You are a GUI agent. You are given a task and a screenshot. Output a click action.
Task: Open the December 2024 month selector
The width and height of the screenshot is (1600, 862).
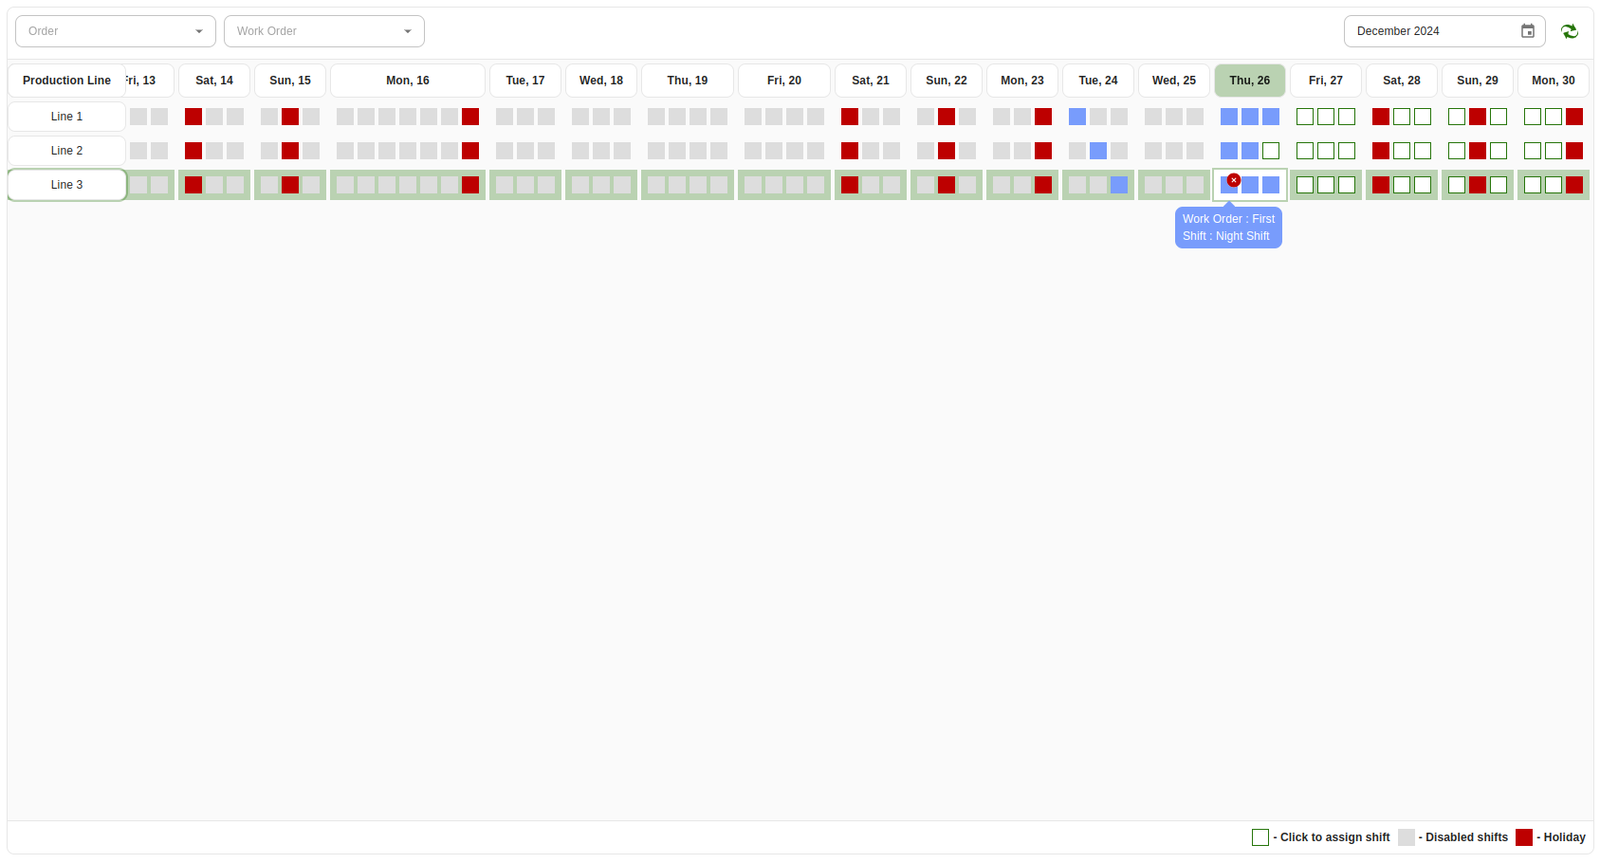pos(1430,31)
